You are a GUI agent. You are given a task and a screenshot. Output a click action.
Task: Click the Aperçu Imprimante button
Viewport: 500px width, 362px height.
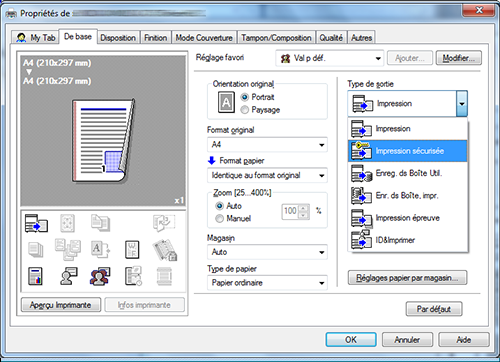61,305
